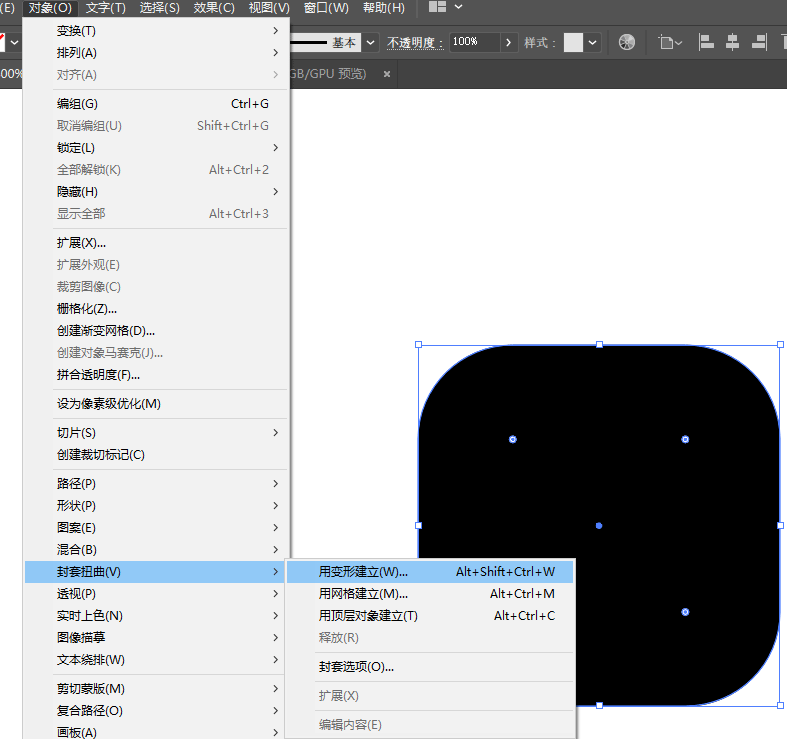
Task: Click the 不透明度 label link
Action: [413, 42]
